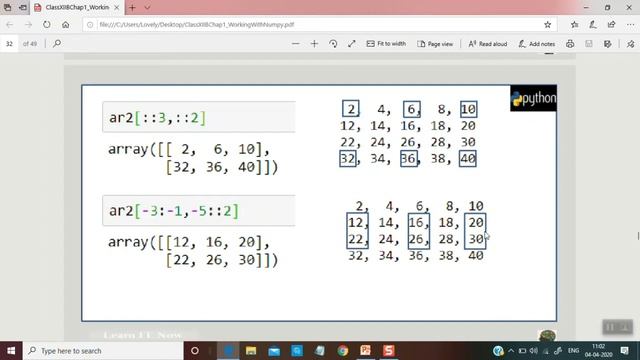Viewport: 640px width, 360px height.
Task: Open Cortana circle icon
Action: coord(195,351)
